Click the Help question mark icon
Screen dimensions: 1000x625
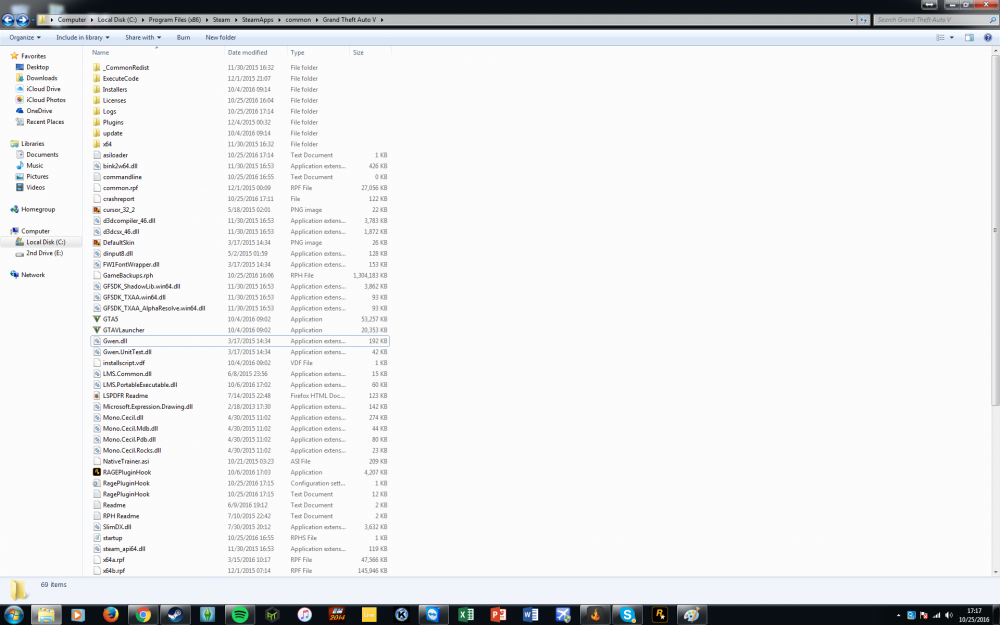tap(988, 38)
